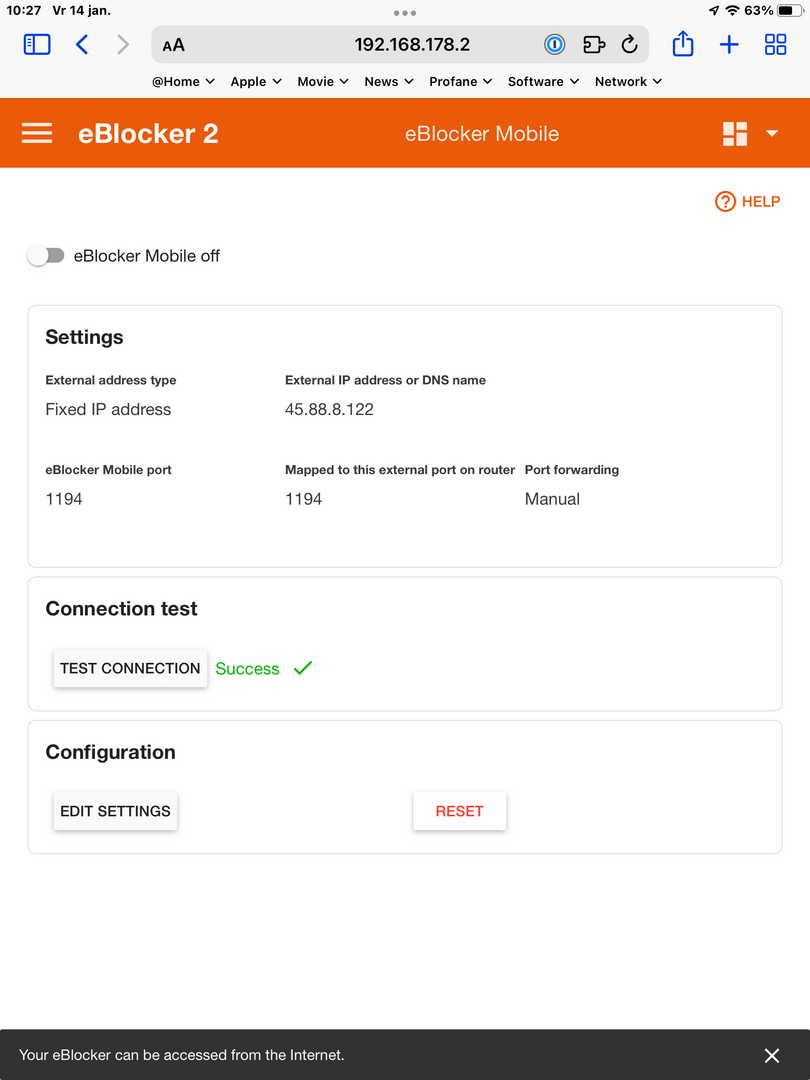Click 'Mapped to this external port on router' label
Viewport: 810px width, 1080px height.
click(400, 470)
